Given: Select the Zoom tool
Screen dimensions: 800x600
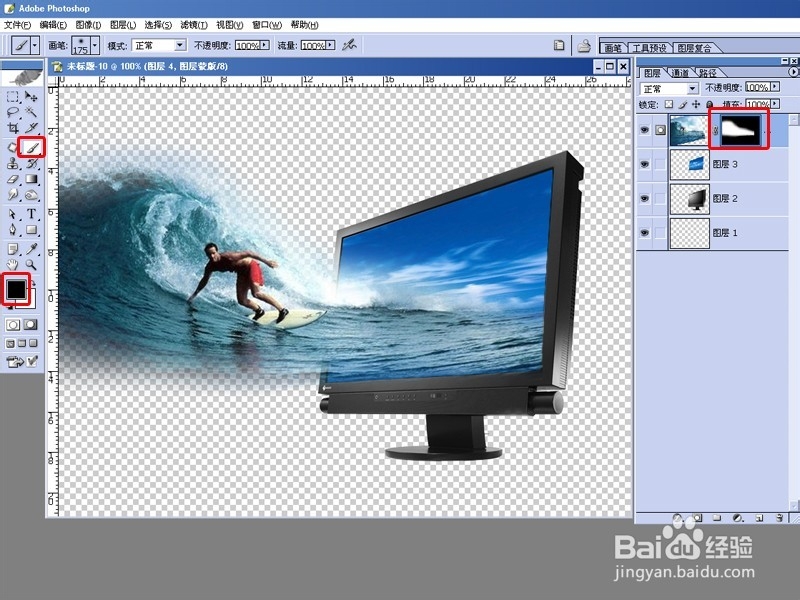Looking at the screenshot, I should tap(30, 265).
